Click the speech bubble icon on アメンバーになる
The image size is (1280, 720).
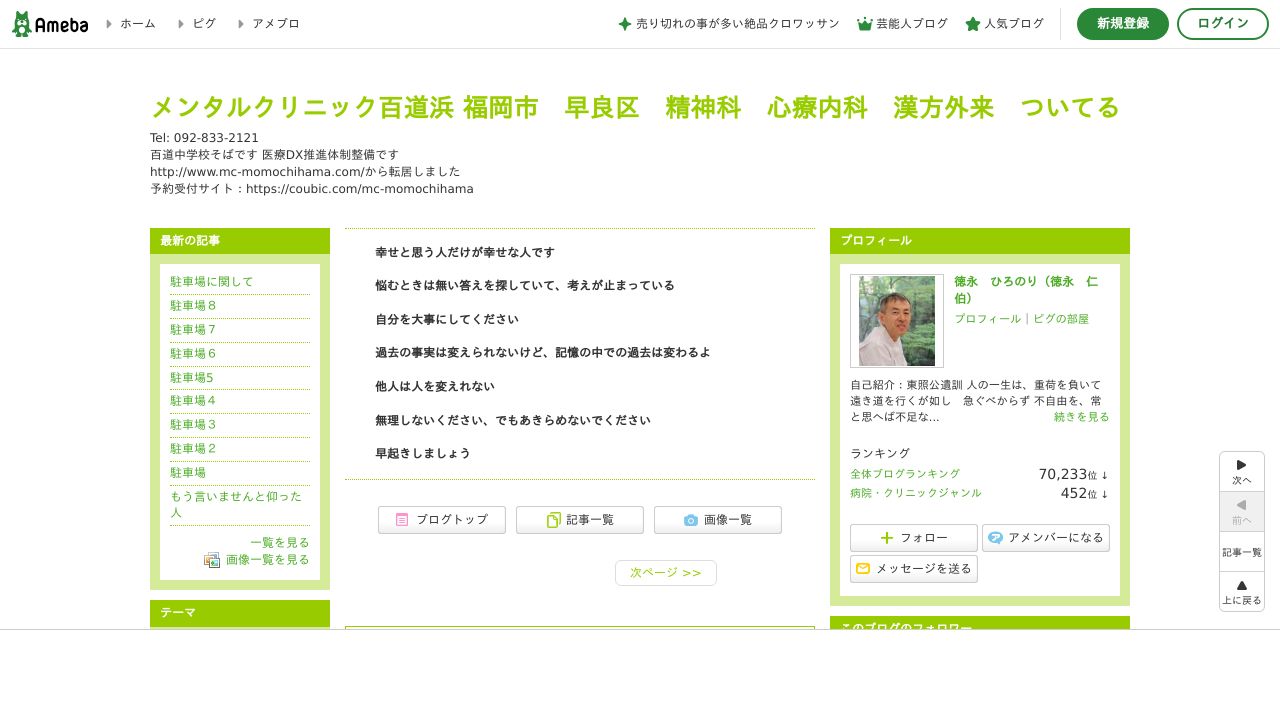click(996, 538)
